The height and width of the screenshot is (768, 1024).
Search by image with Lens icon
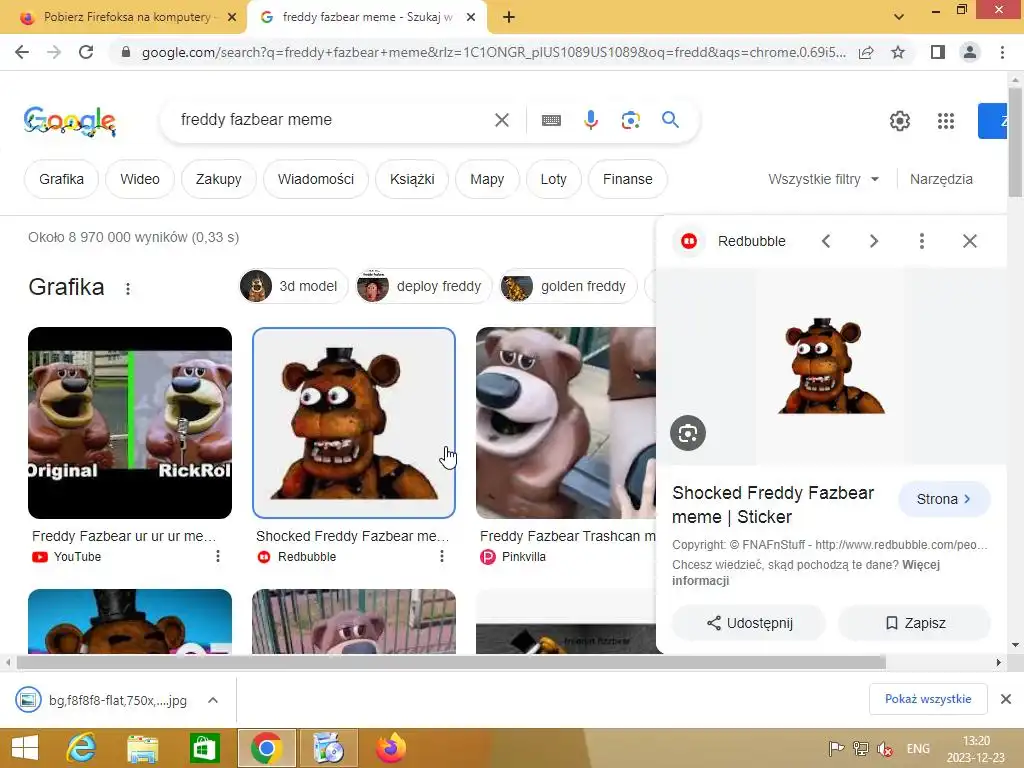click(x=631, y=120)
